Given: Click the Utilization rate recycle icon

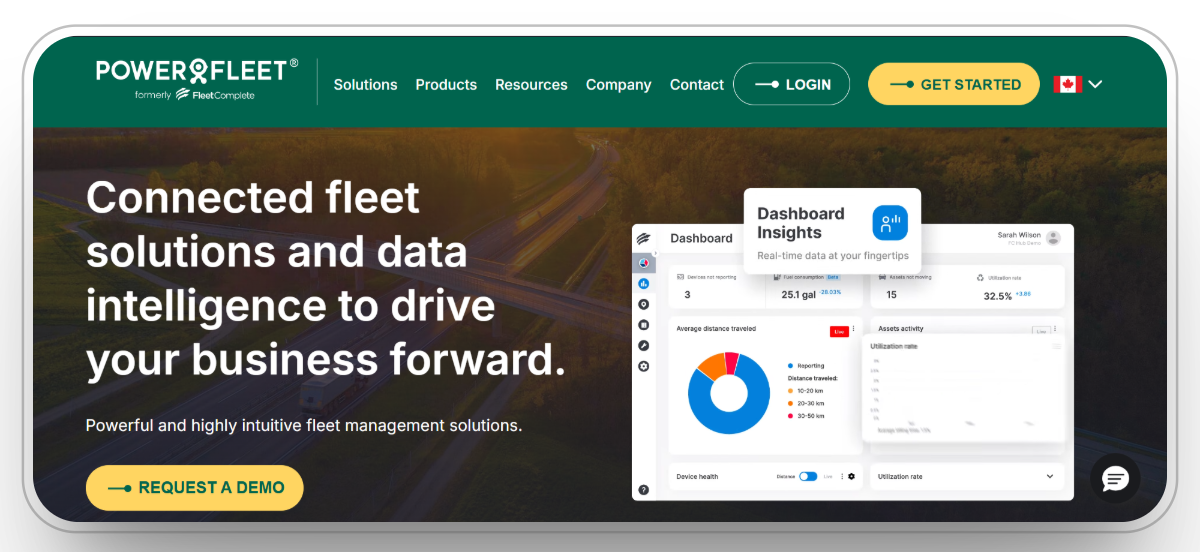Looking at the screenshot, I should click(980, 277).
